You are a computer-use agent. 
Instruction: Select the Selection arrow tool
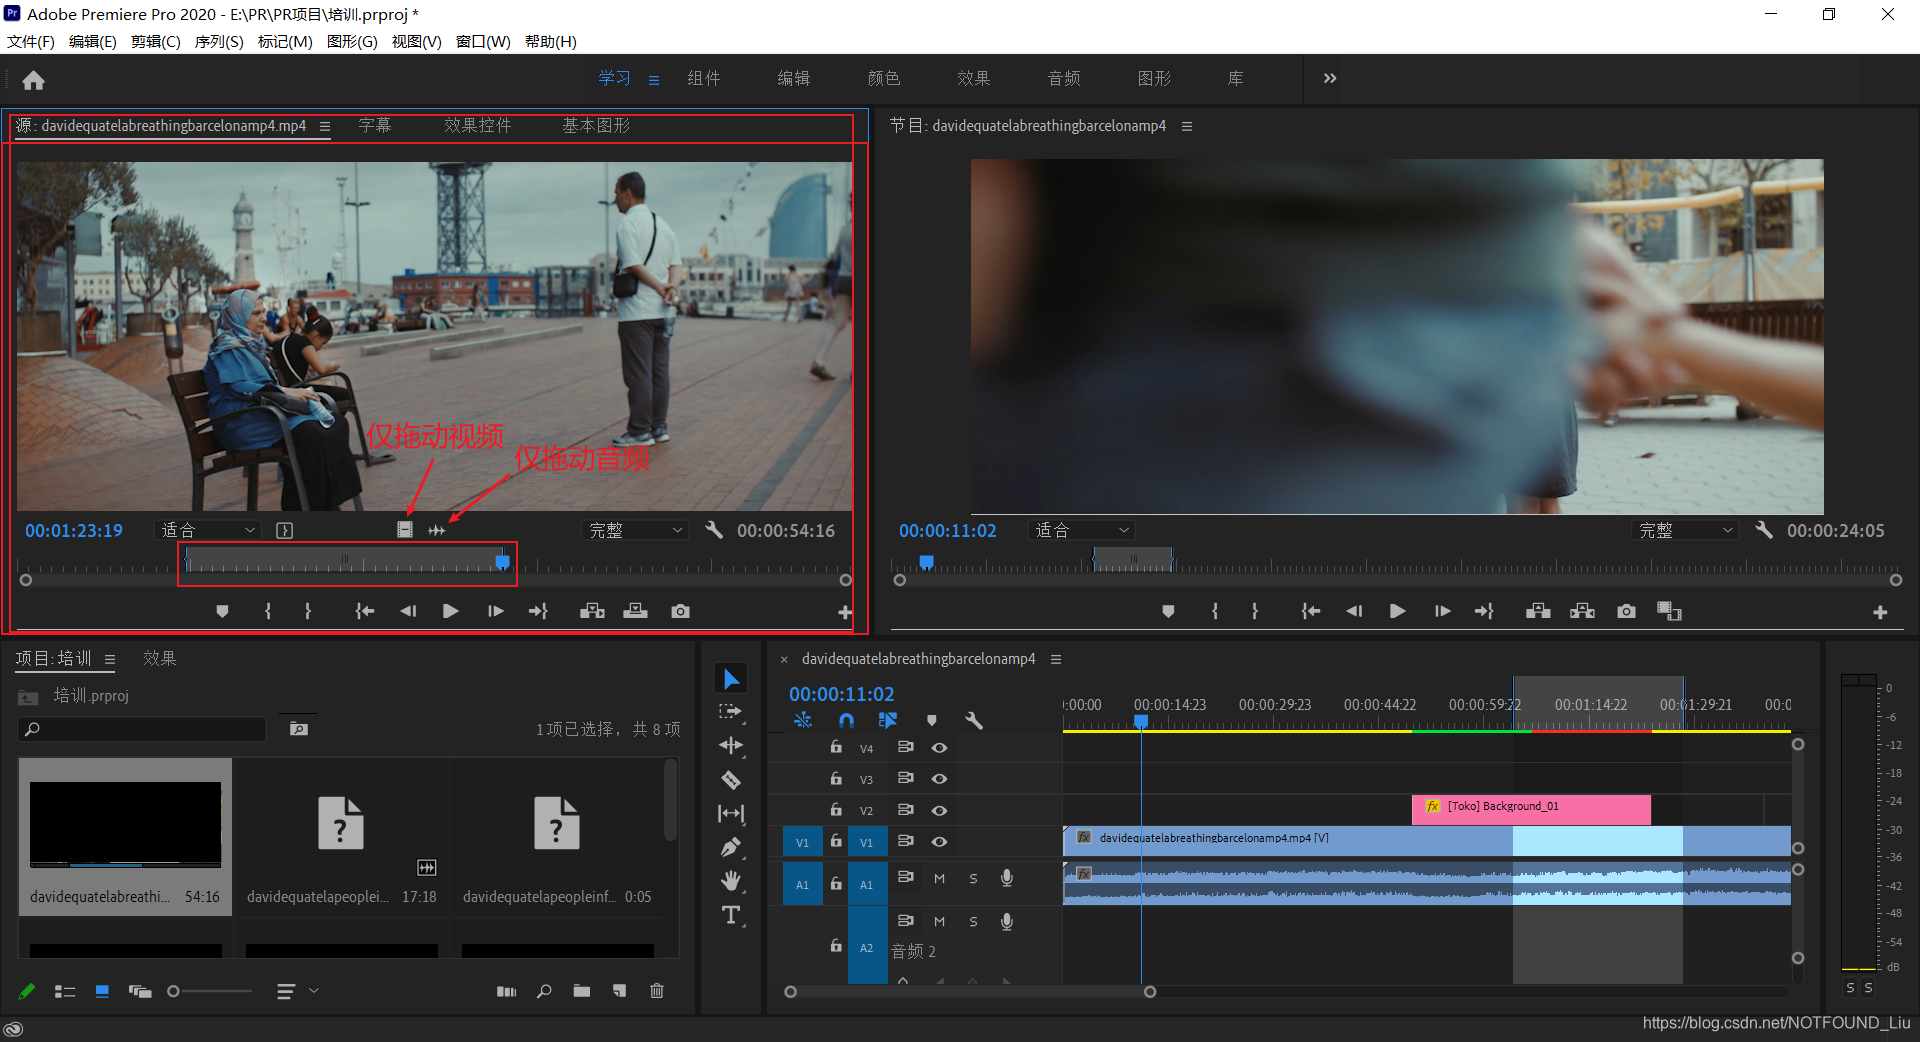click(x=731, y=679)
